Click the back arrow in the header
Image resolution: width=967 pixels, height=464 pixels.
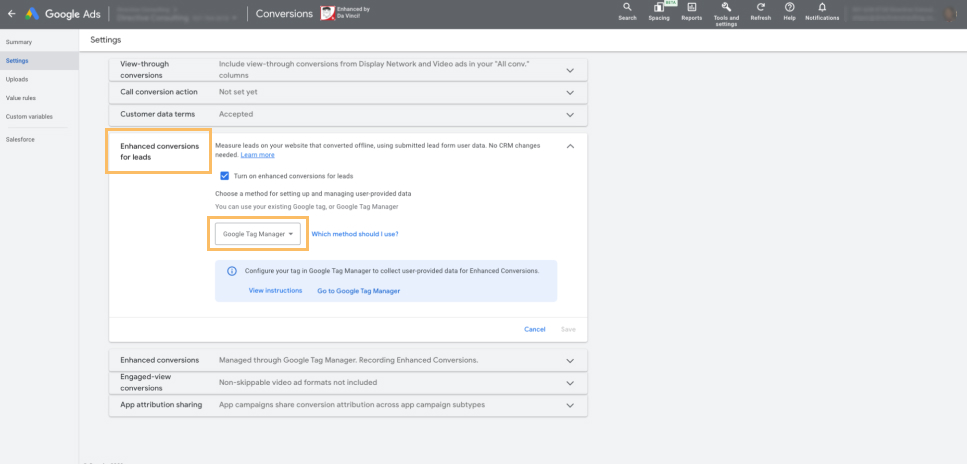12,13
